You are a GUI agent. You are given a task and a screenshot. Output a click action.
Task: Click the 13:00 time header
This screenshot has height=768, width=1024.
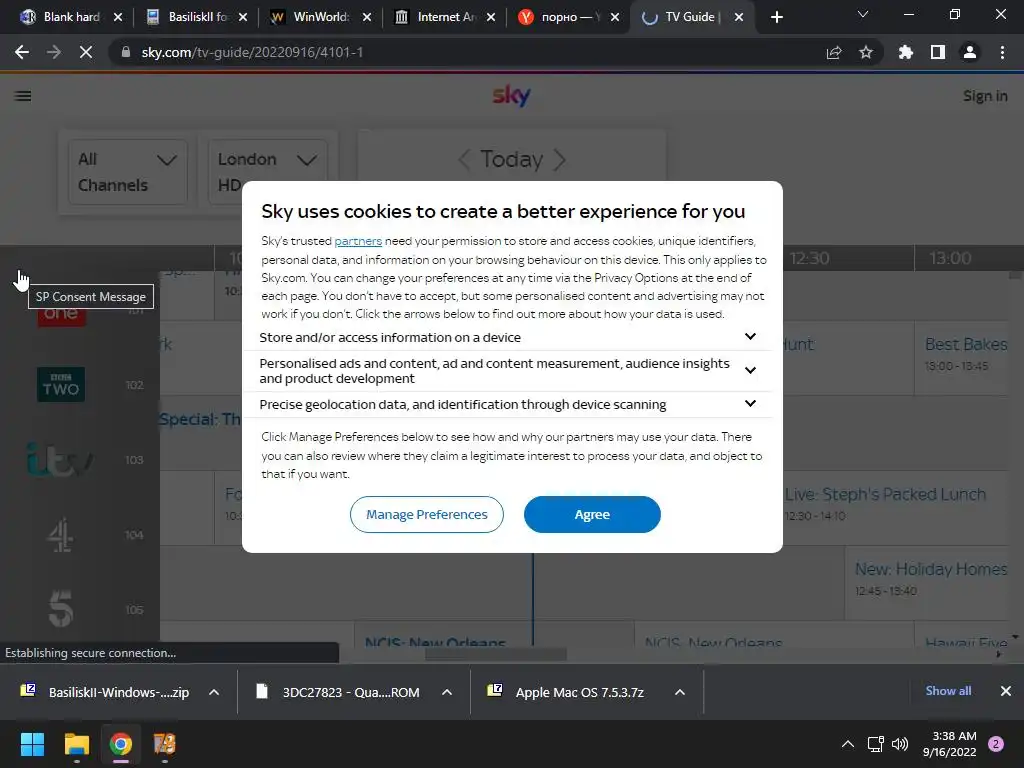(x=950, y=258)
